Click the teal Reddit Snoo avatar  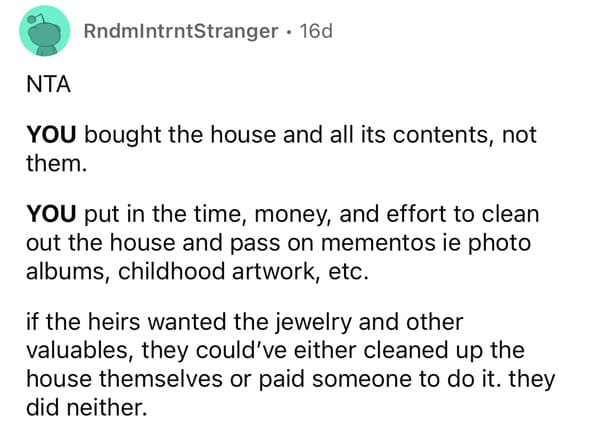click(45, 31)
